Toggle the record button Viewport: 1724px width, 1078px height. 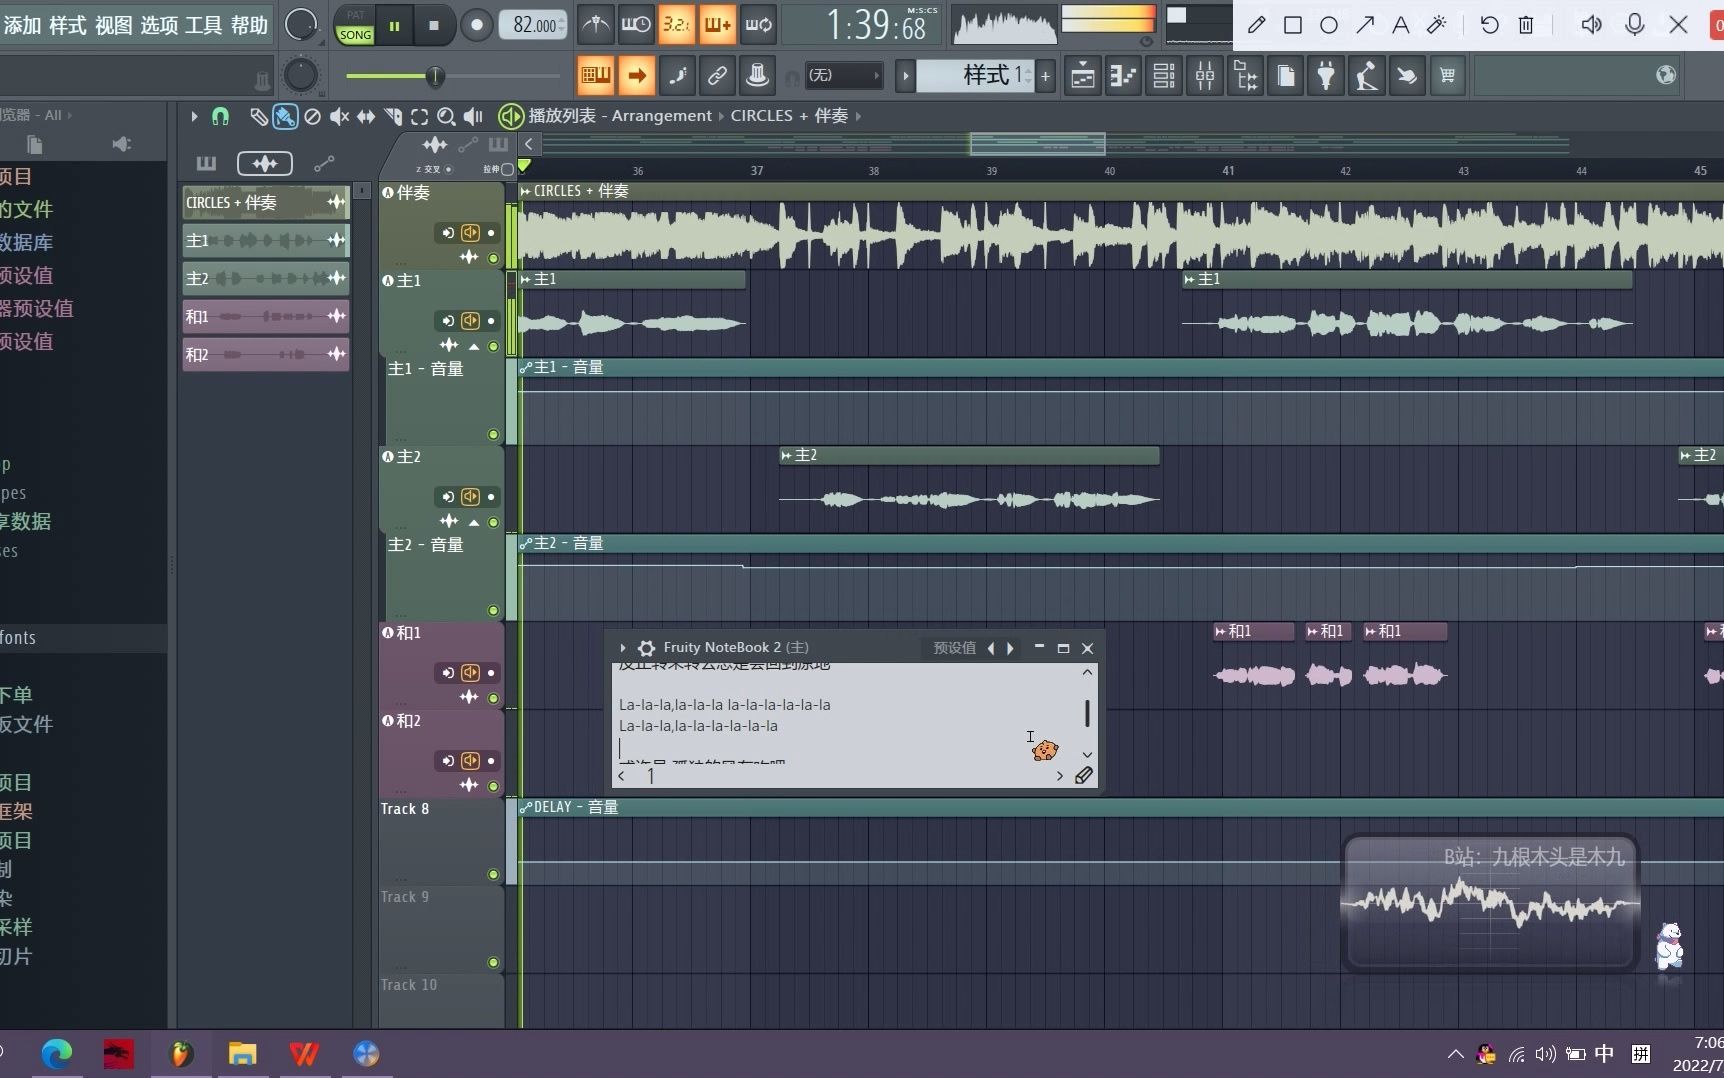click(x=477, y=25)
